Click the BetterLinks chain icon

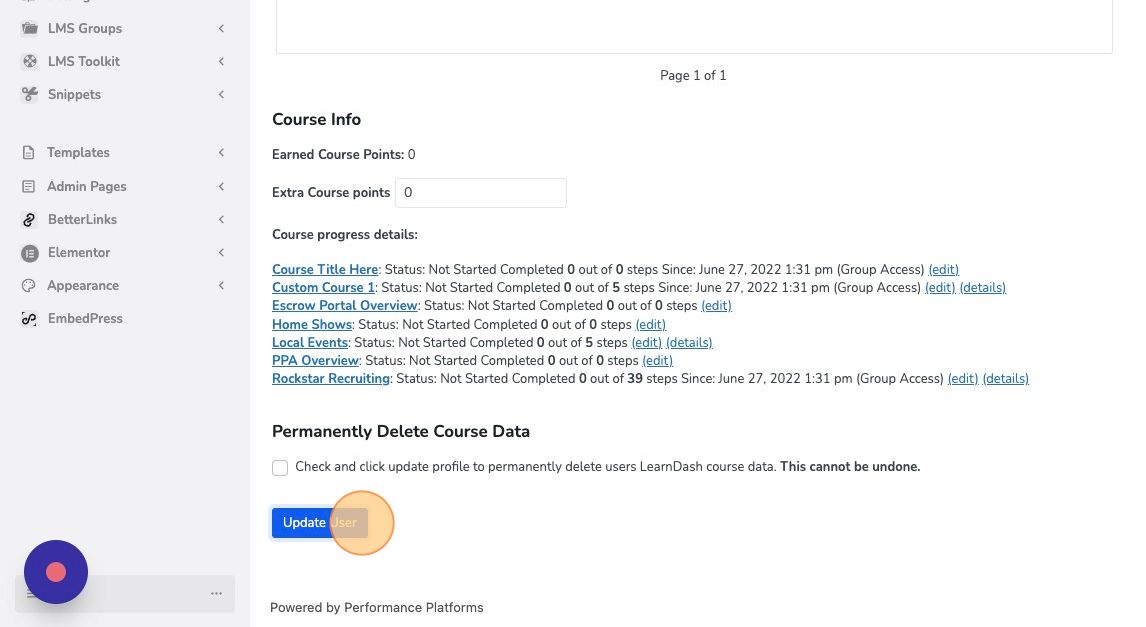click(29, 219)
